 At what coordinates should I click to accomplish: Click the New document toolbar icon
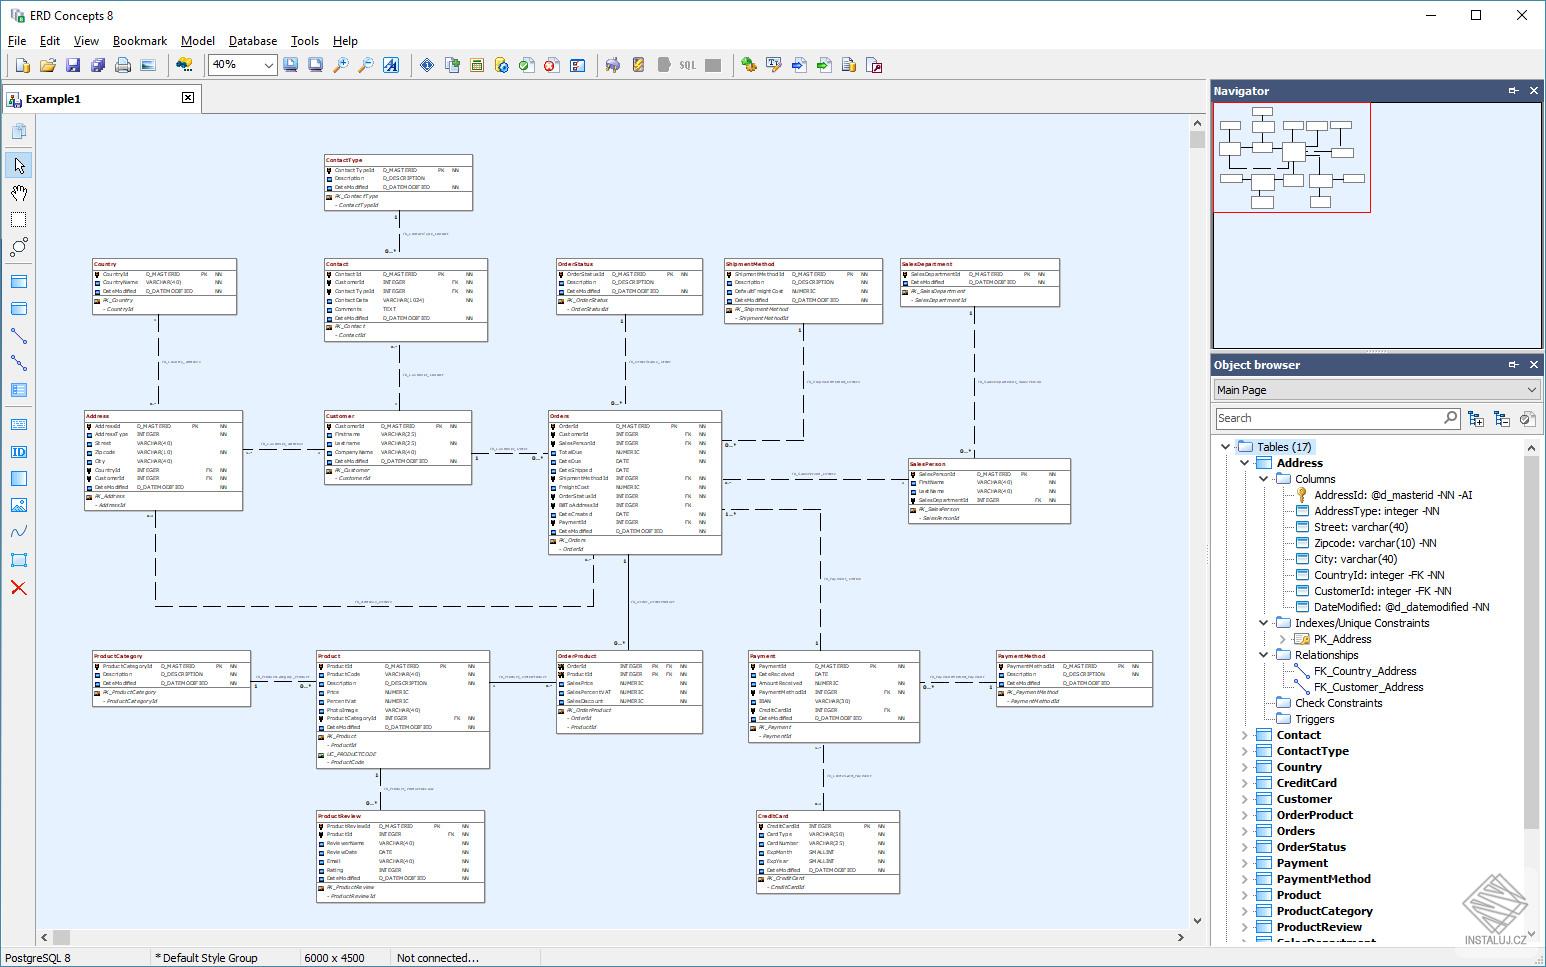tap(22, 65)
